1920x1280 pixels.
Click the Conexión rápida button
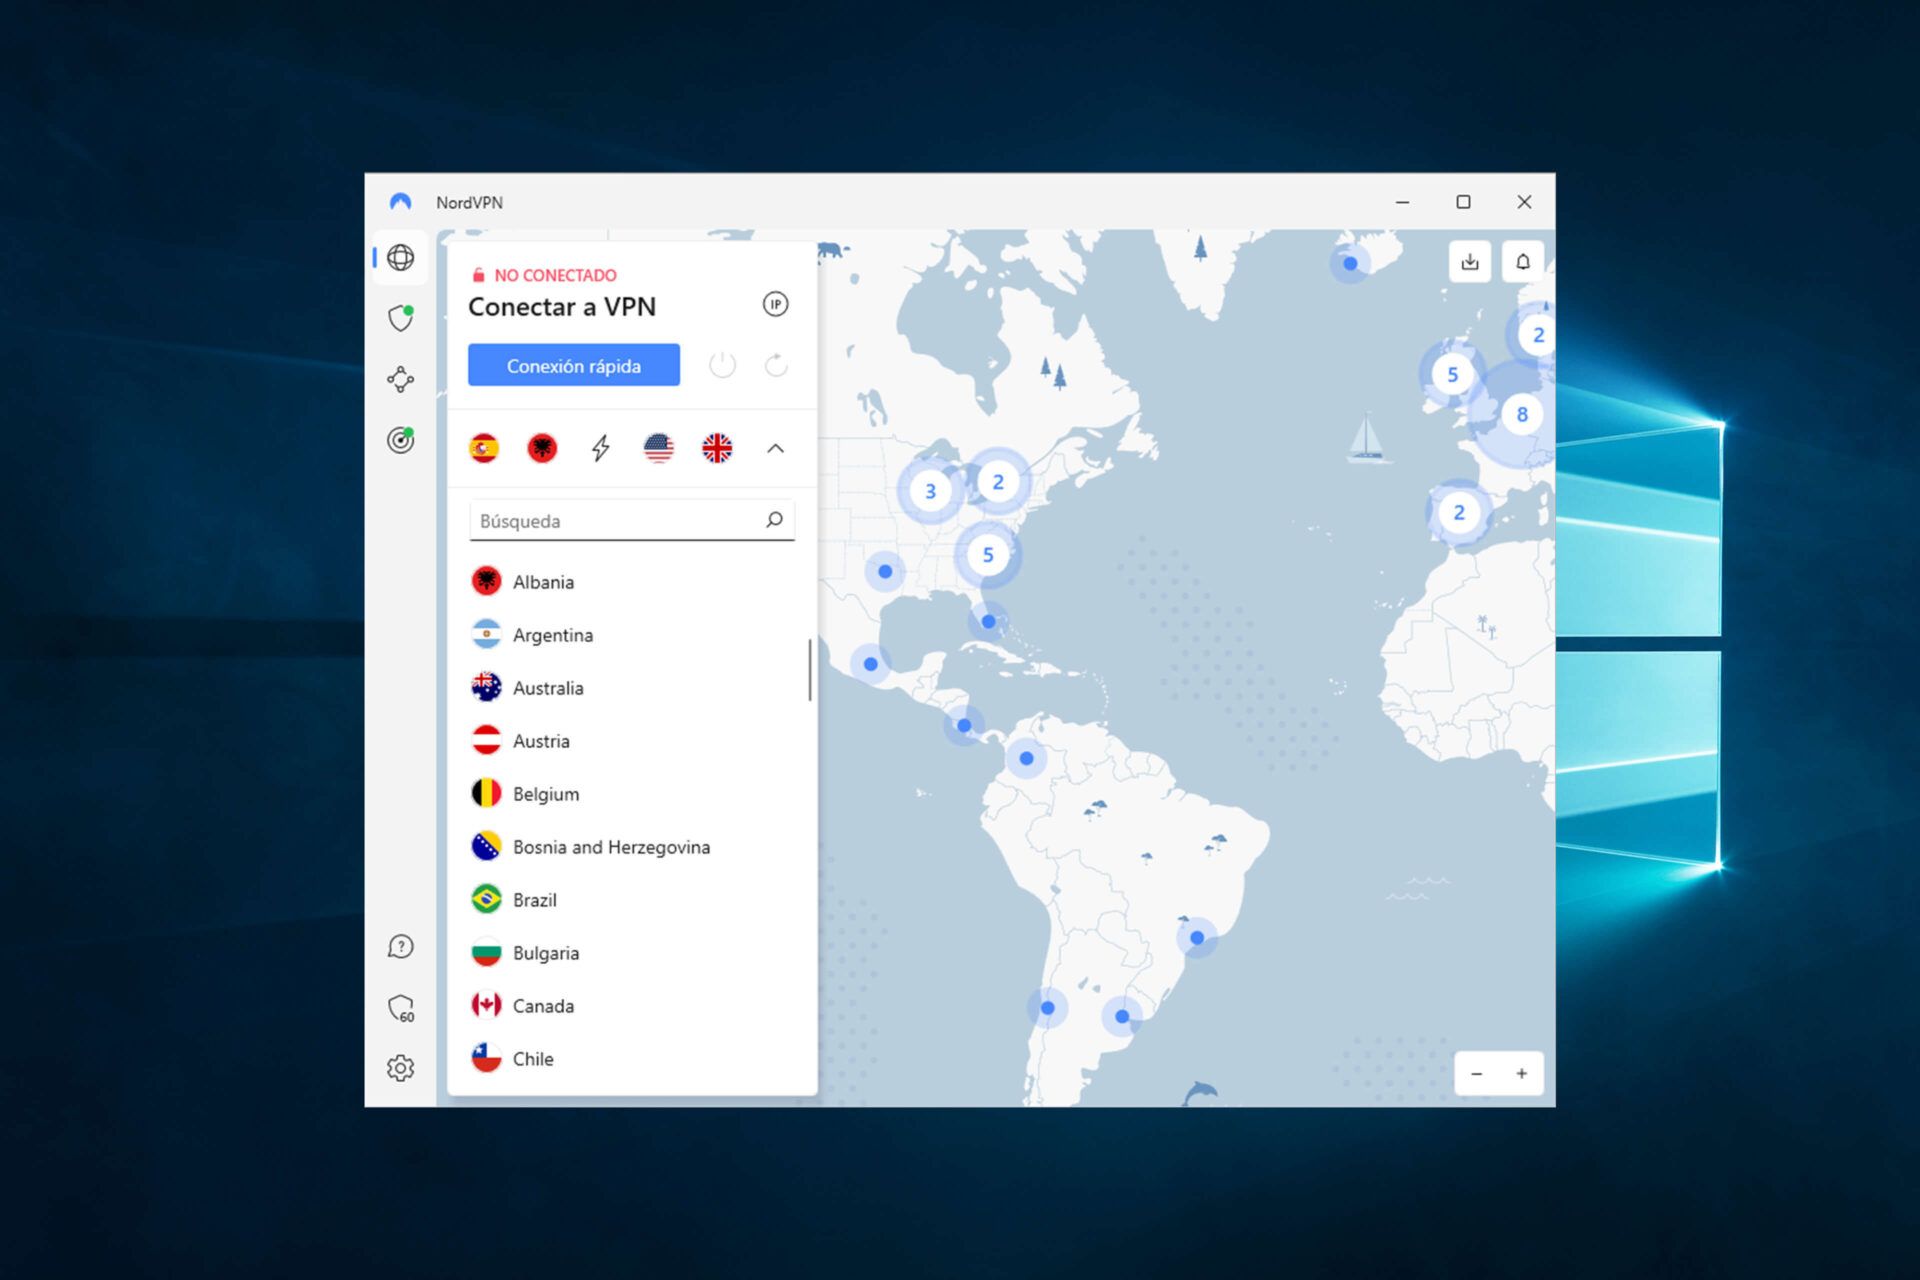[571, 366]
